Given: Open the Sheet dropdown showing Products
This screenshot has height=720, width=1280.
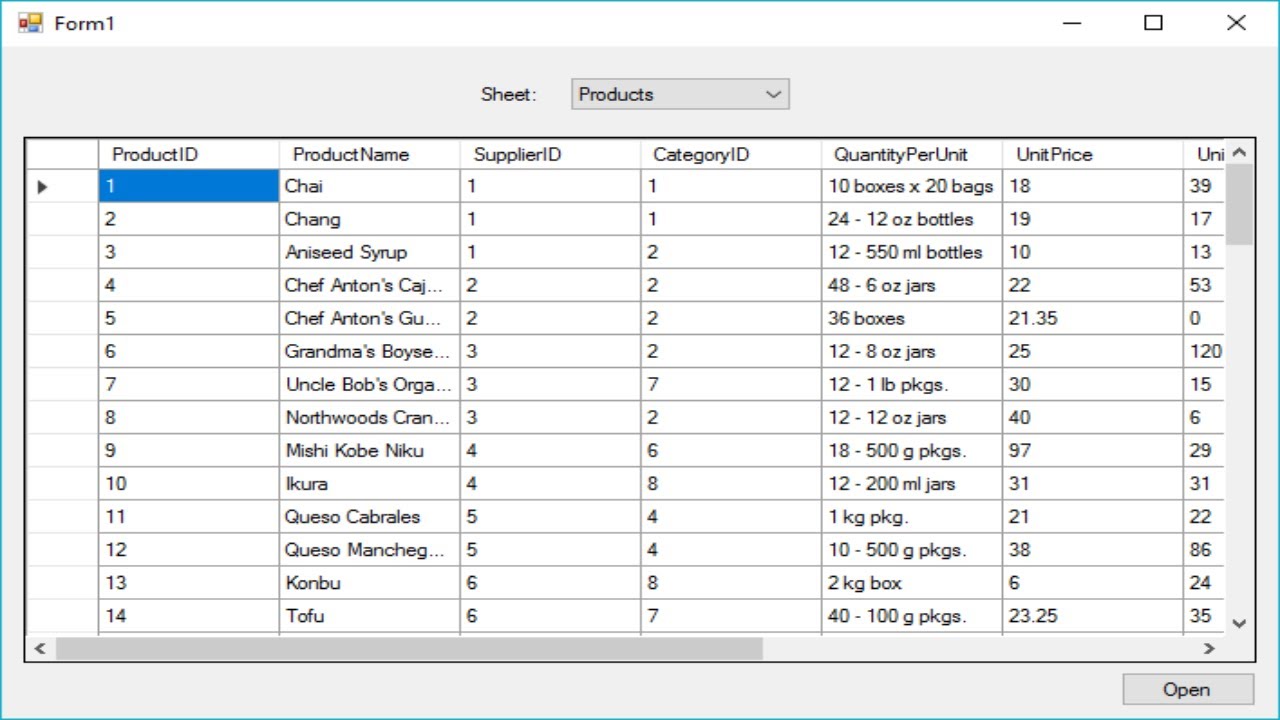Looking at the screenshot, I should pos(680,94).
